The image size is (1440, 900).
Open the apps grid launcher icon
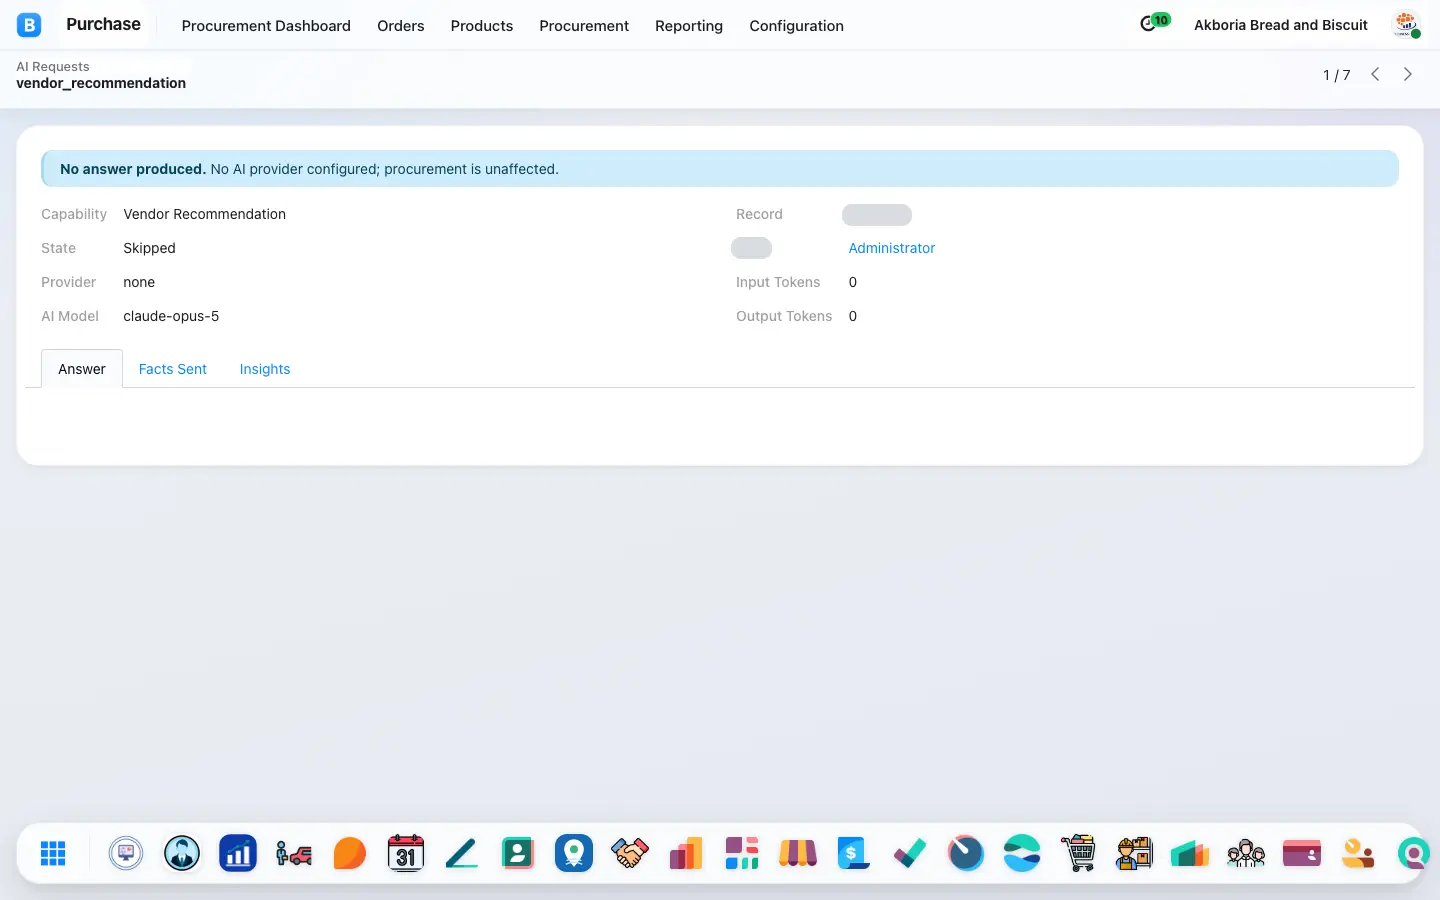click(x=53, y=853)
